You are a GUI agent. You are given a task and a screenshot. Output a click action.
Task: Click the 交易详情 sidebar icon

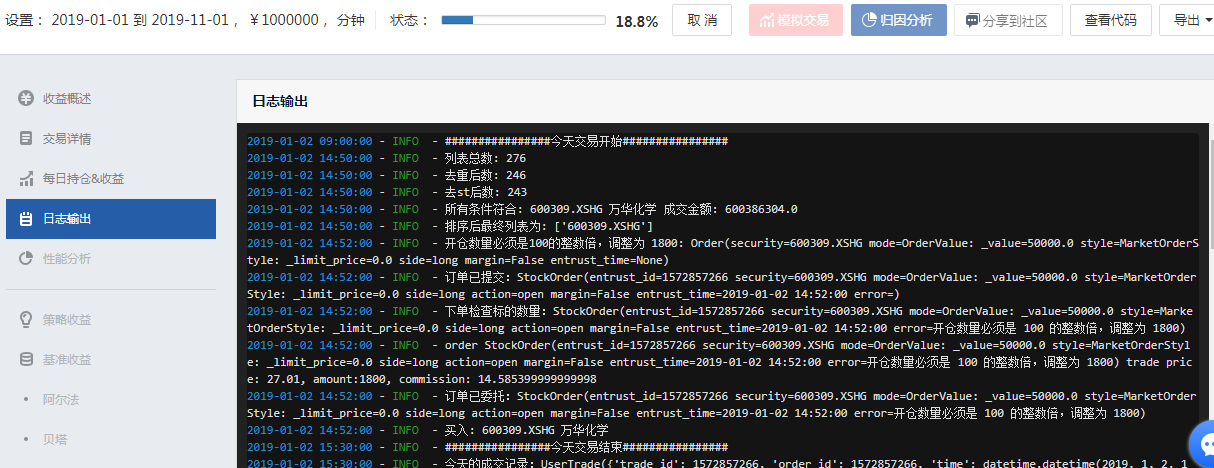pos(27,138)
